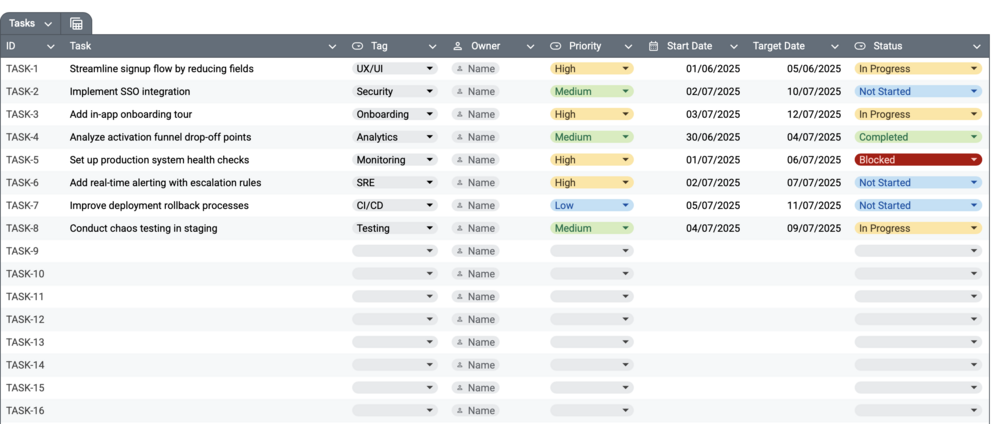
Task: Click the Priority column type icon
Action: pos(556,46)
